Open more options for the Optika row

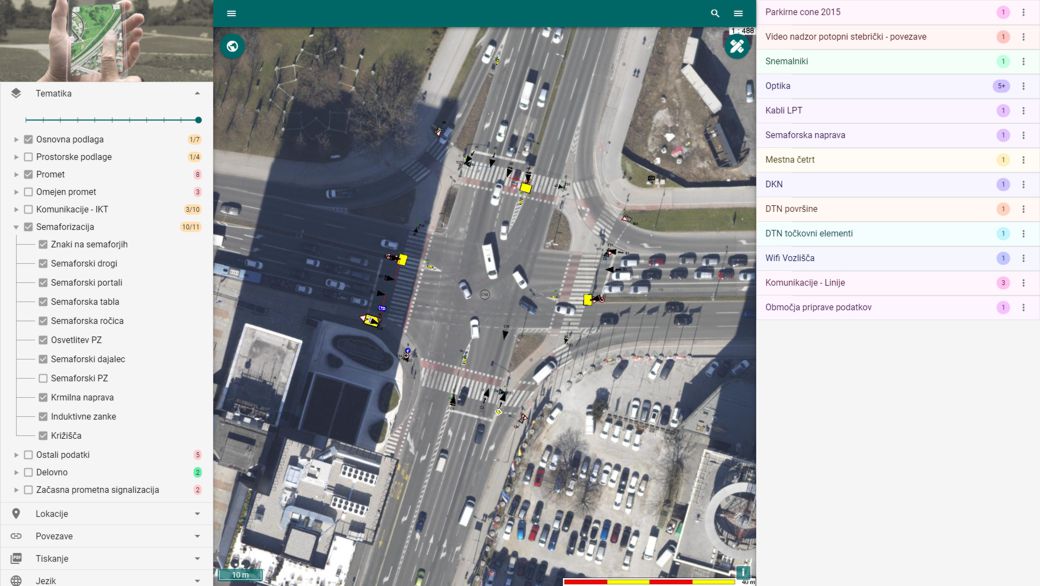(x=1023, y=86)
